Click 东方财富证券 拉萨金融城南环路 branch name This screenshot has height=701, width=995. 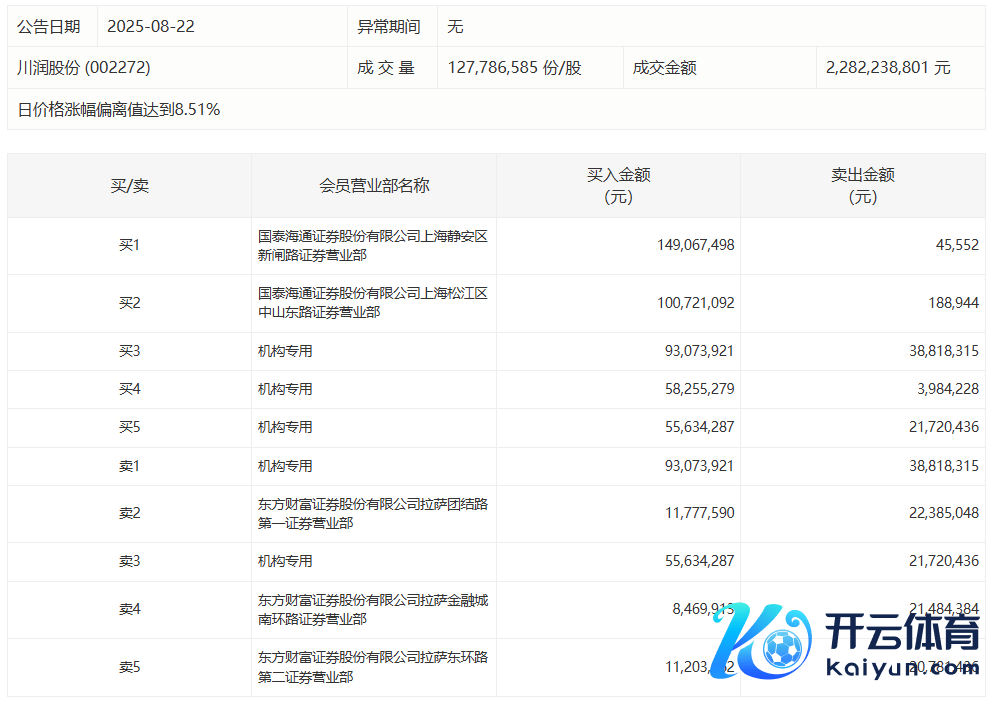coord(372,610)
